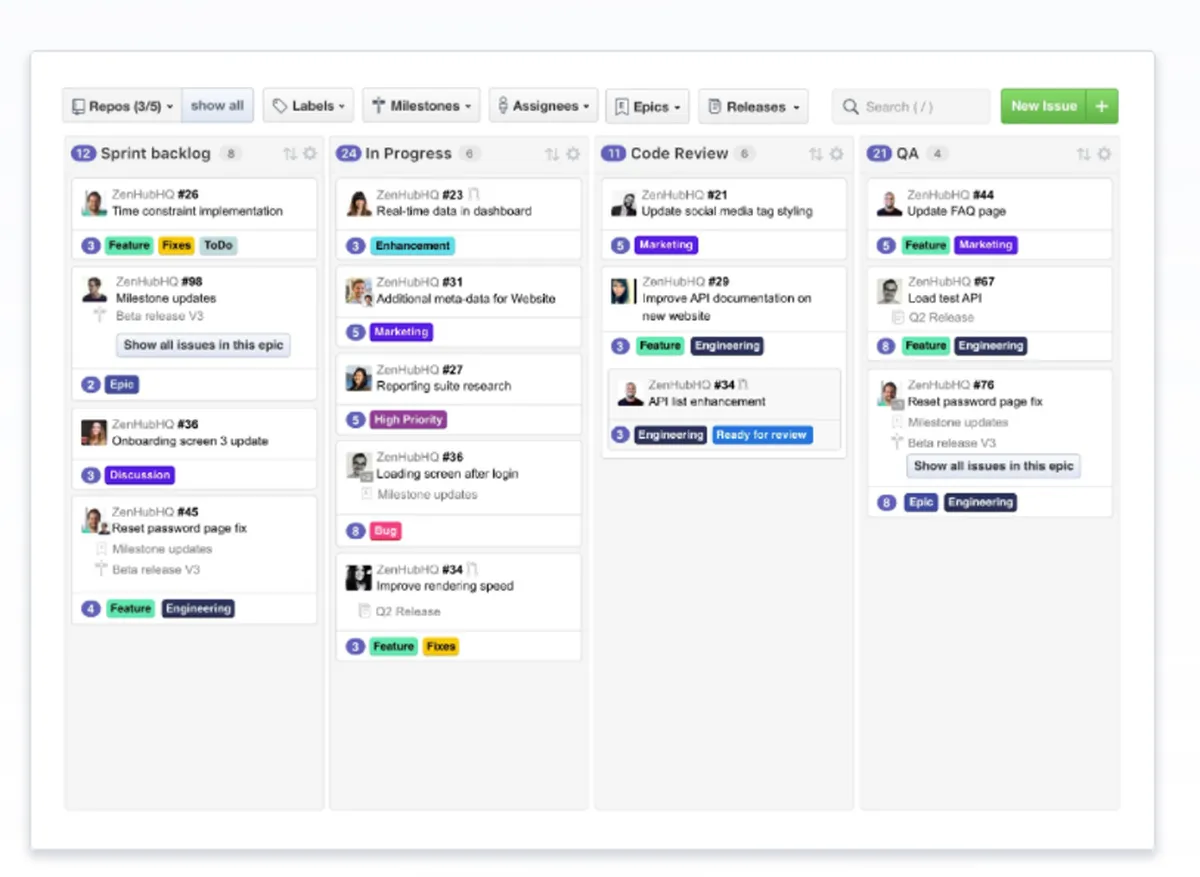Open the Epics filter dropdown
The width and height of the screenshot is (1200, 877).
tap(647, 106)
